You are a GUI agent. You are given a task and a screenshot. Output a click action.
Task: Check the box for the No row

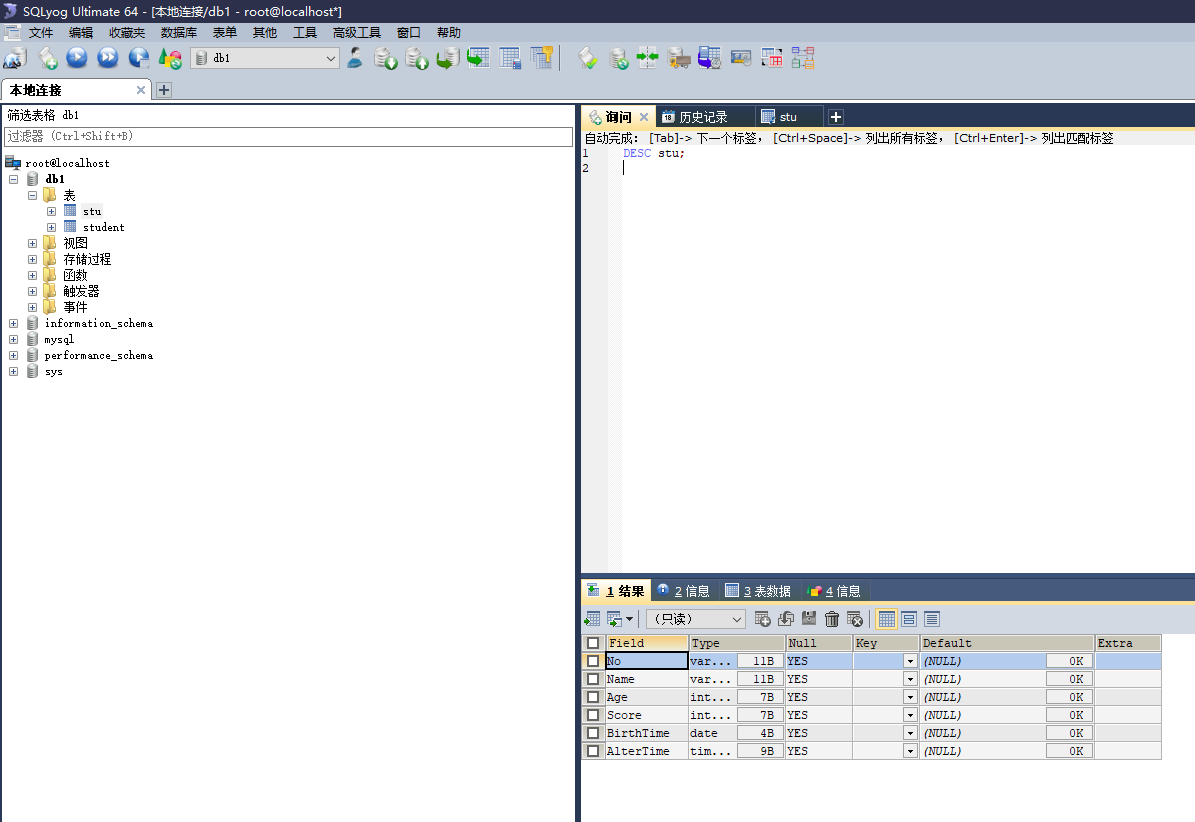click(x=593, y=660)
